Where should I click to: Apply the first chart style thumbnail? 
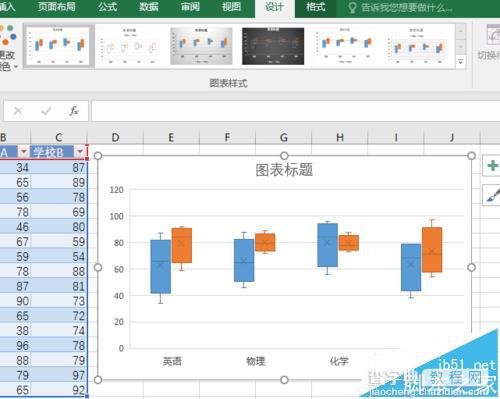58,46
